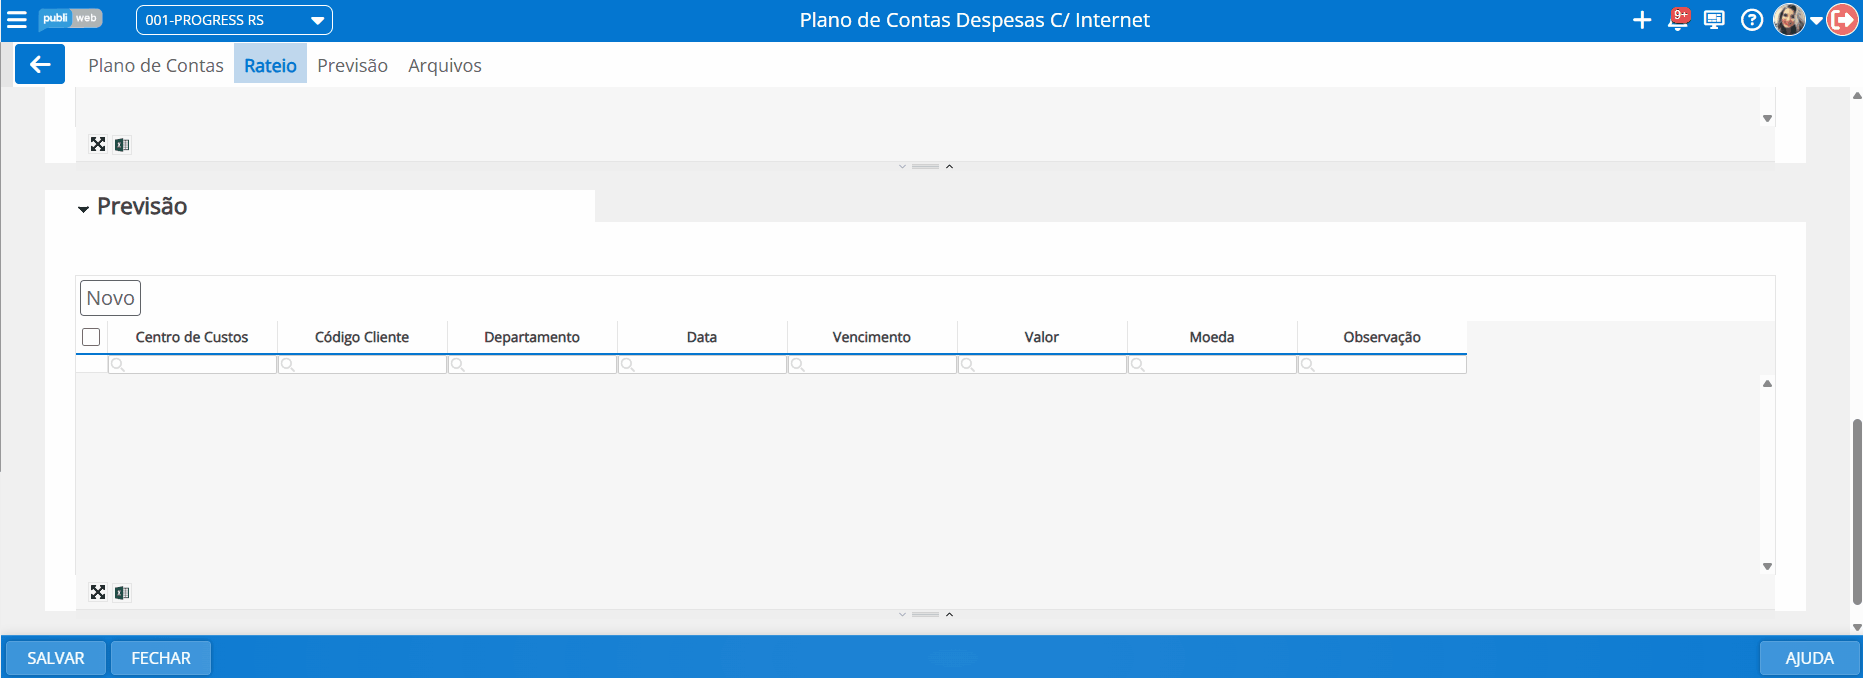Toggle the select-all checkbox in Previsão grid
Viewport: 1863px width, 678px height.
91,337
